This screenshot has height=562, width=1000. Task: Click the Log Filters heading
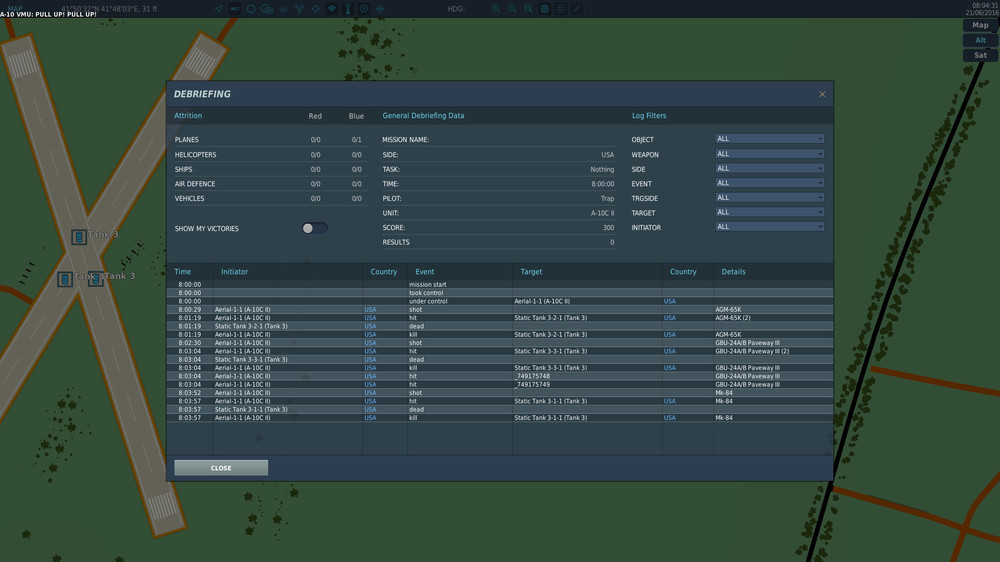[649, 116]
